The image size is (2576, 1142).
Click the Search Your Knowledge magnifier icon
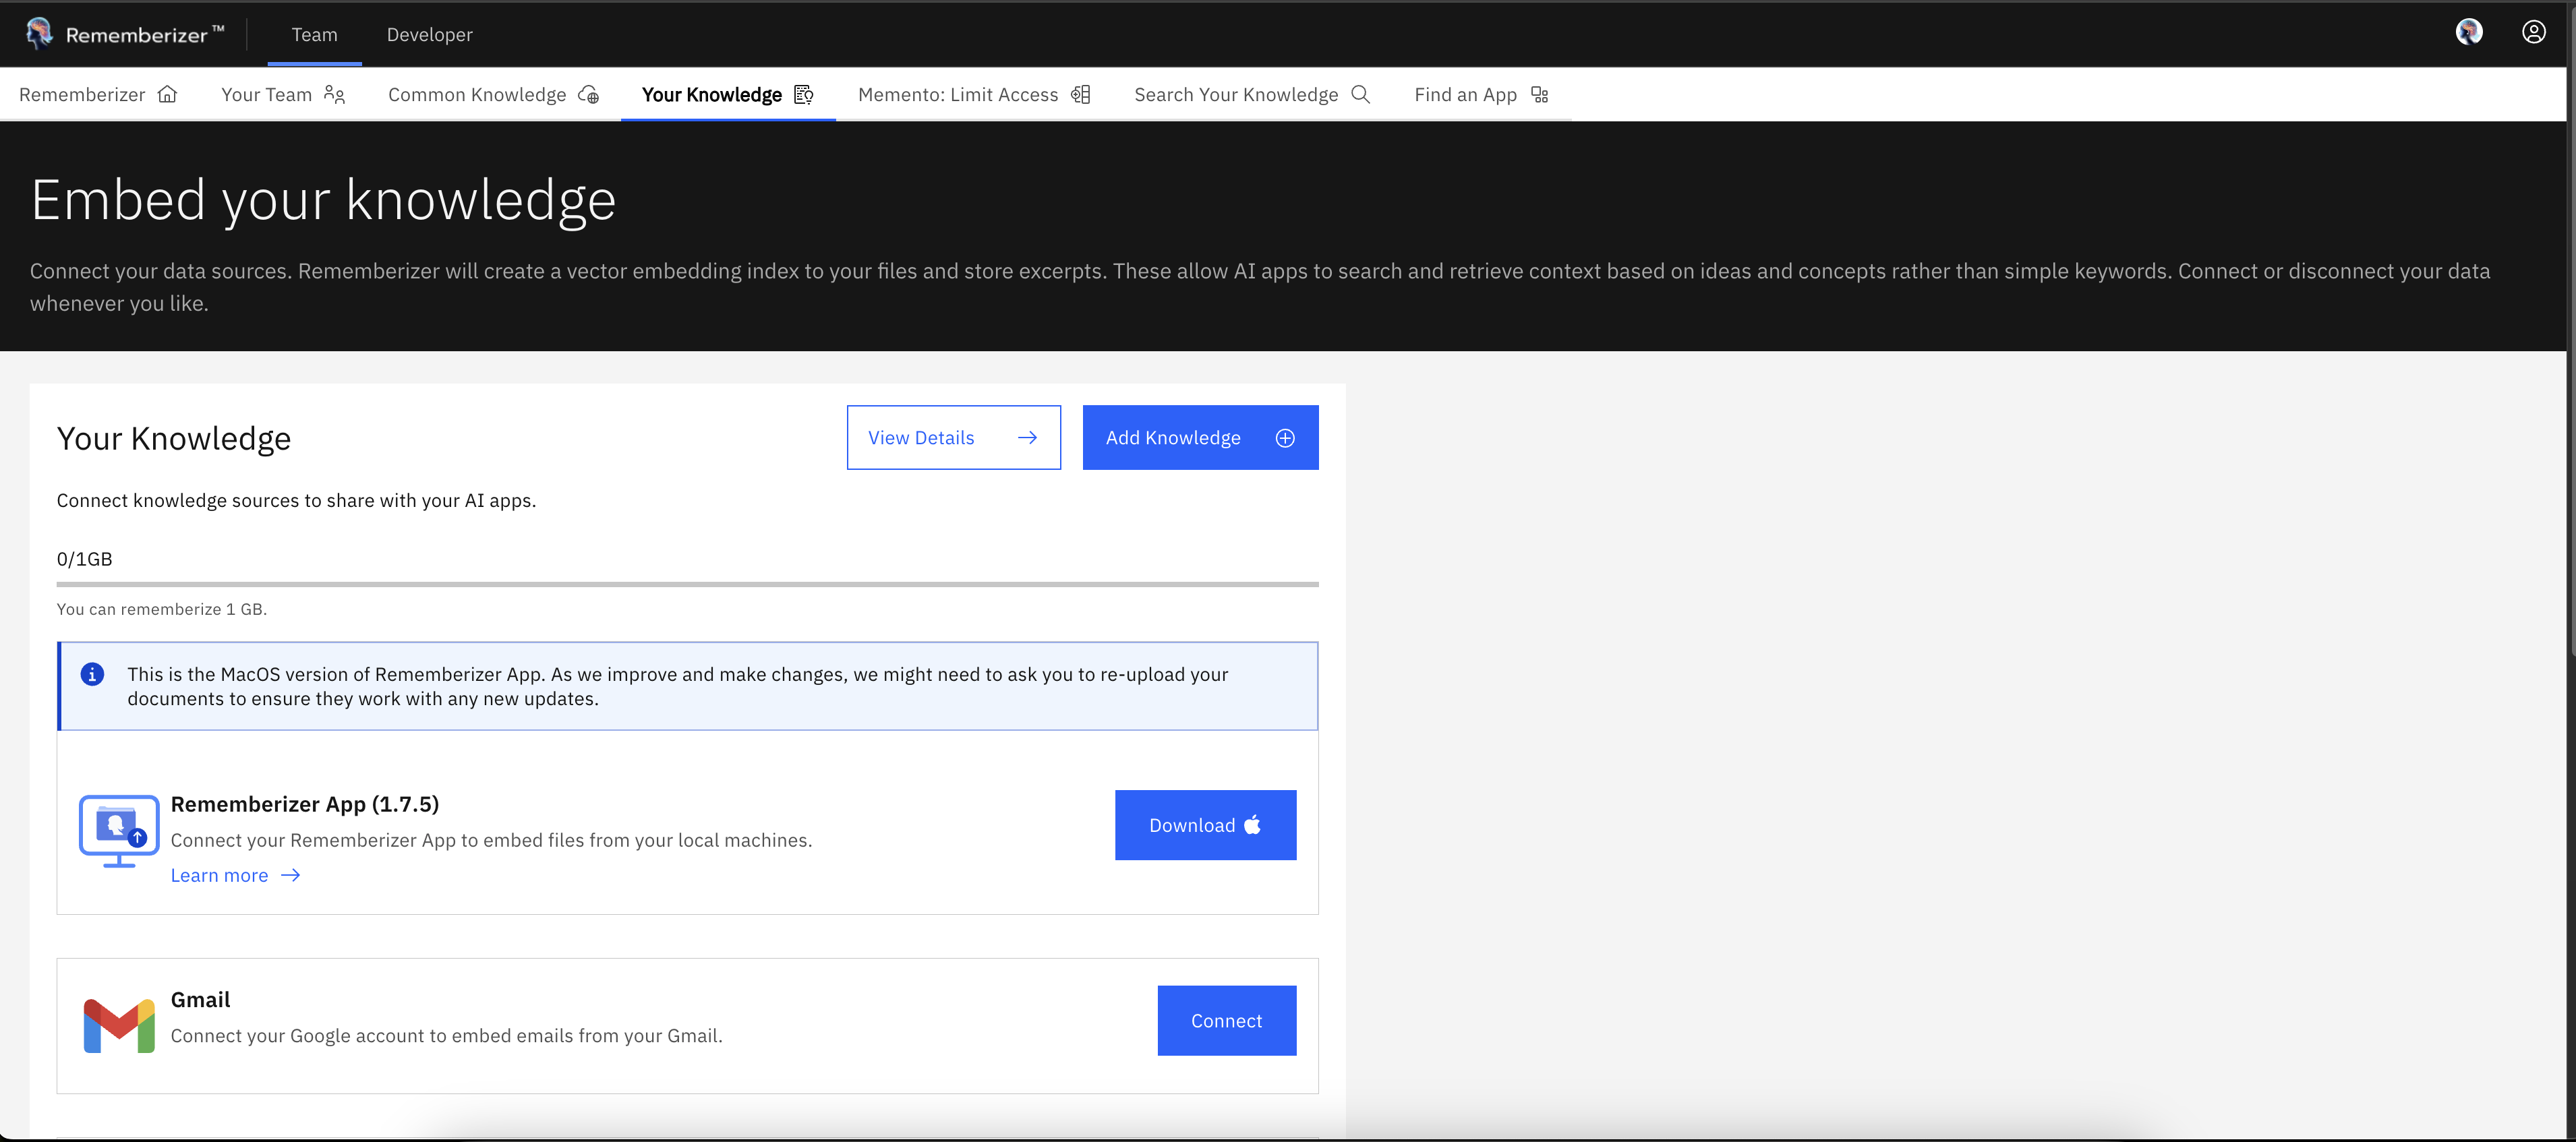click(x=1360, y=94)
